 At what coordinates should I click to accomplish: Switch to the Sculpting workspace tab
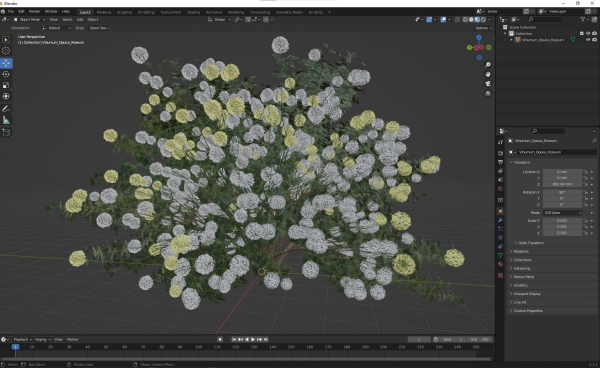[124, 12]
